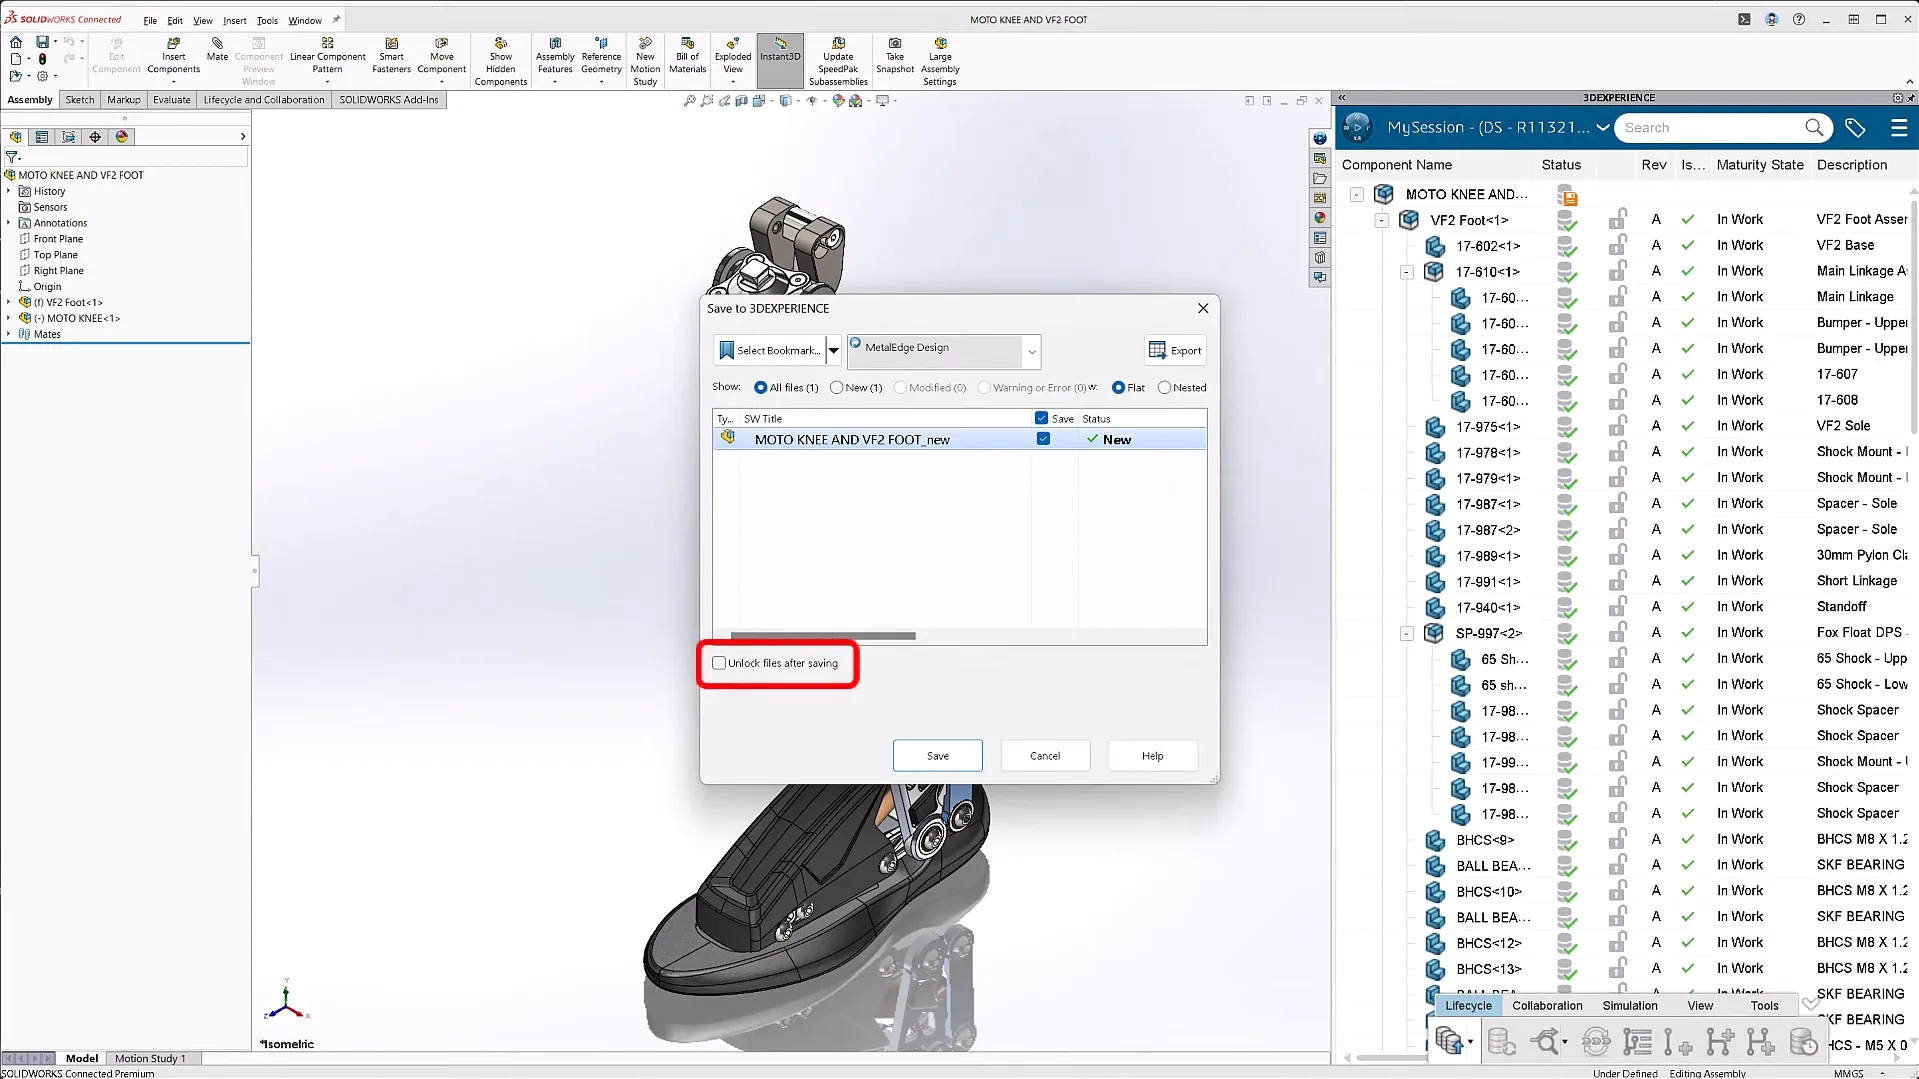Collapse the SP-997<2> tree node
The image size is (1919, 1079).
tap(1406, 633)
